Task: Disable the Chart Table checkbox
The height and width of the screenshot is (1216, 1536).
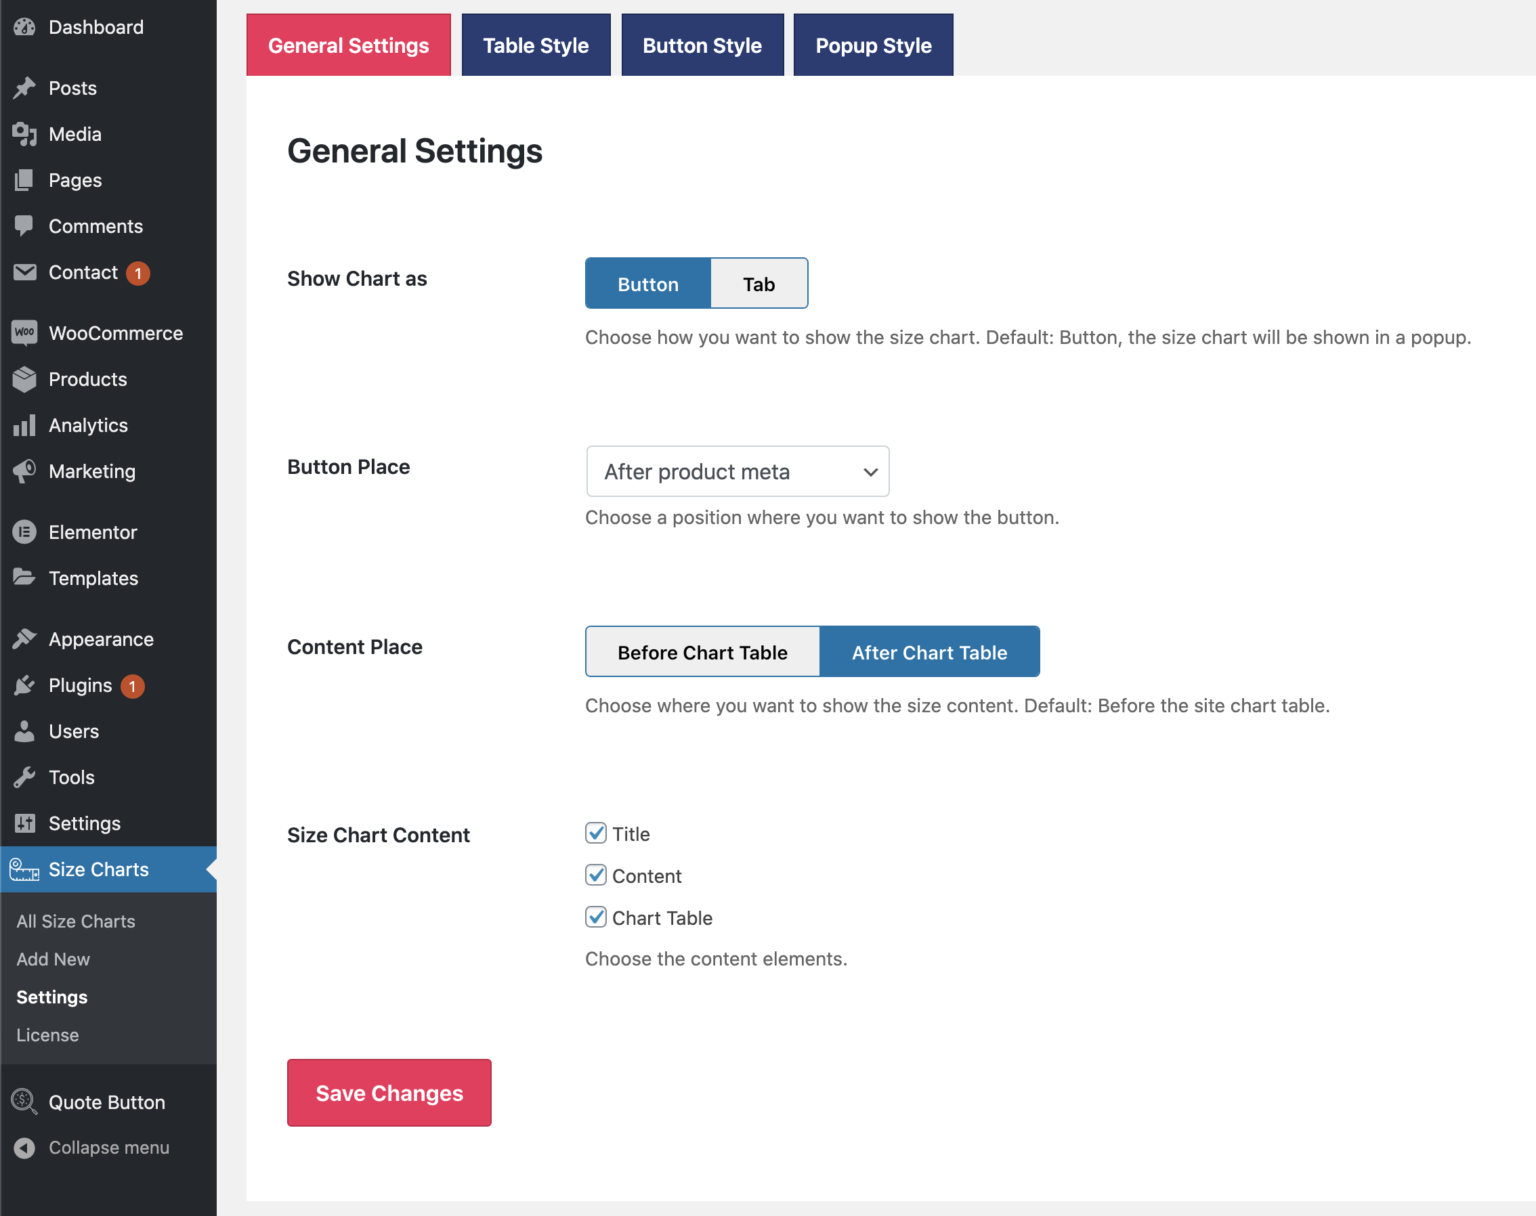Action: coord(596,917)
